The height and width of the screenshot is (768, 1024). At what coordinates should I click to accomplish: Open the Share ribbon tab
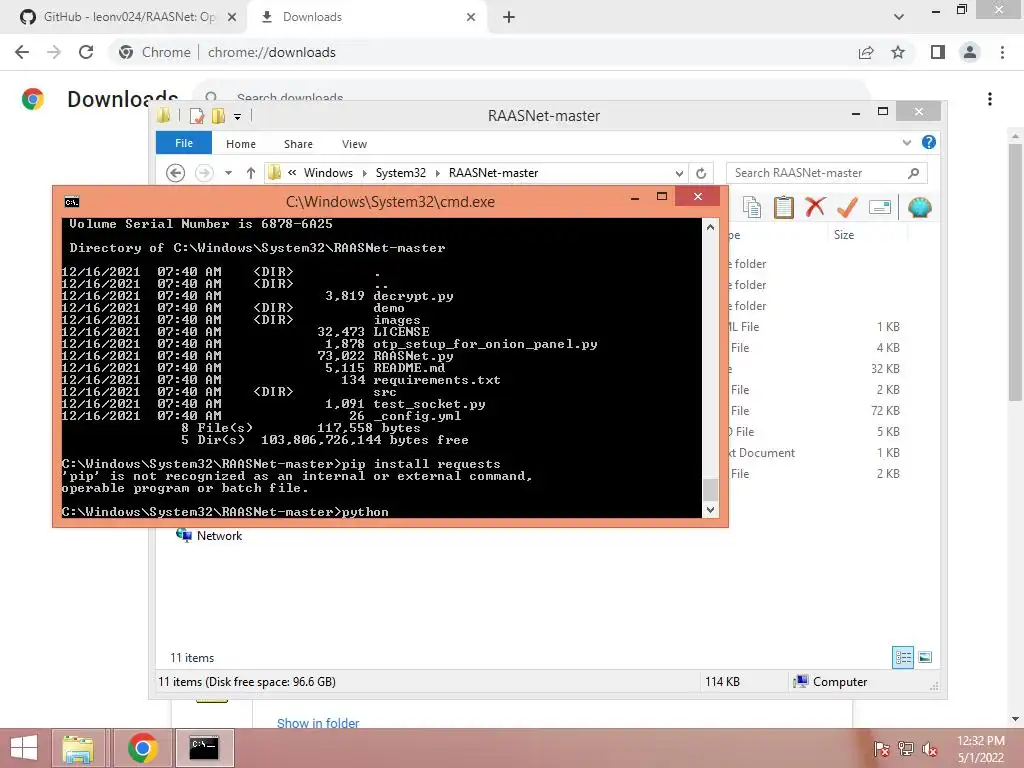tap(298, 144)
